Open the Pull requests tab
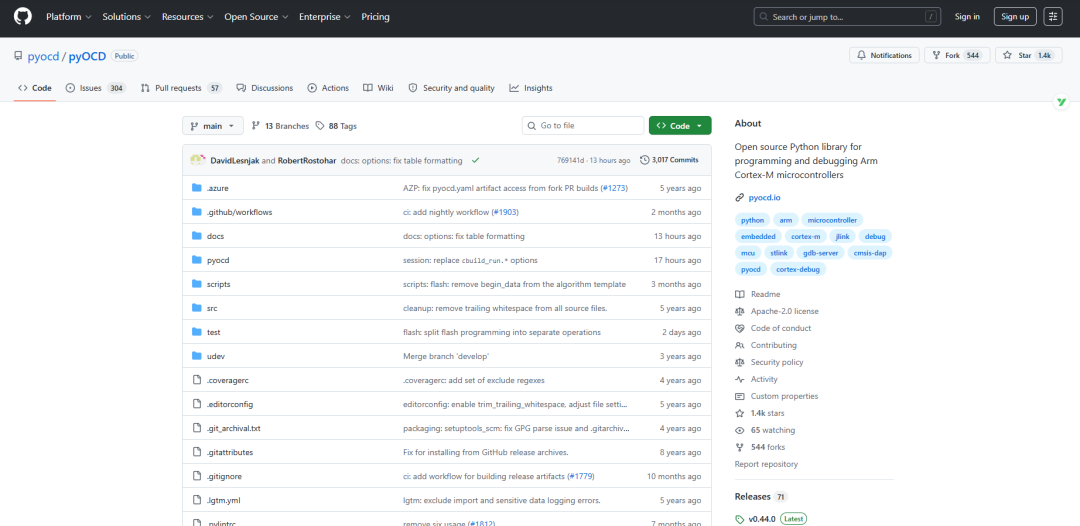Image resolution: width=1080 pixels, height=526 pixels. coord(181,88)
